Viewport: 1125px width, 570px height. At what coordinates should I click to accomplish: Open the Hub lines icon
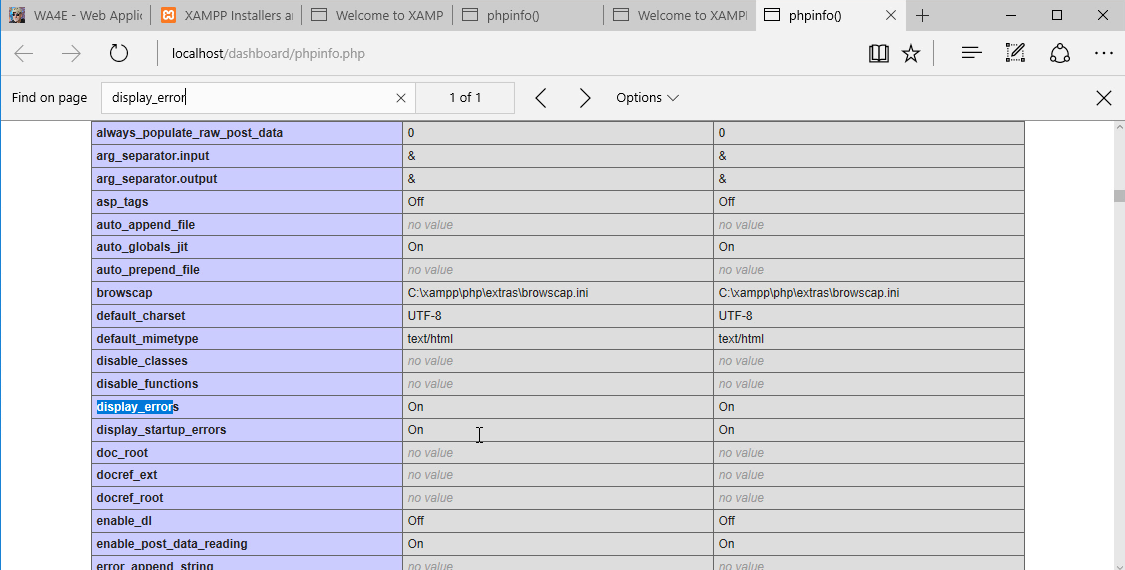tap(971, 53)
